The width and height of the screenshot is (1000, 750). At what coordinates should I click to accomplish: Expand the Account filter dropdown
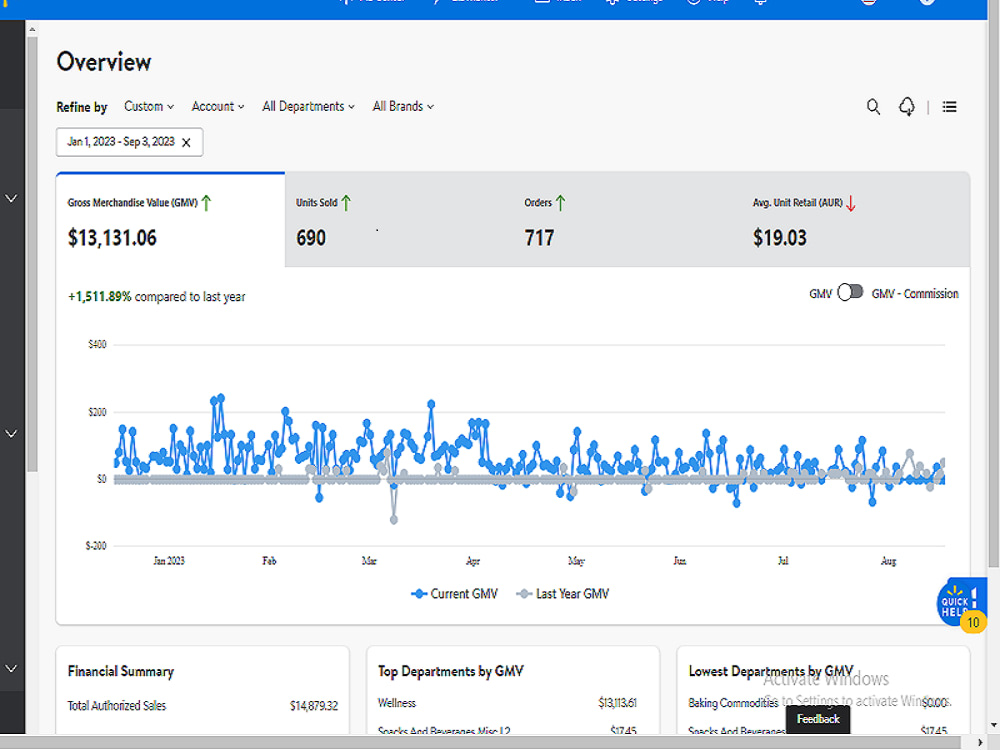coord(217,107)
